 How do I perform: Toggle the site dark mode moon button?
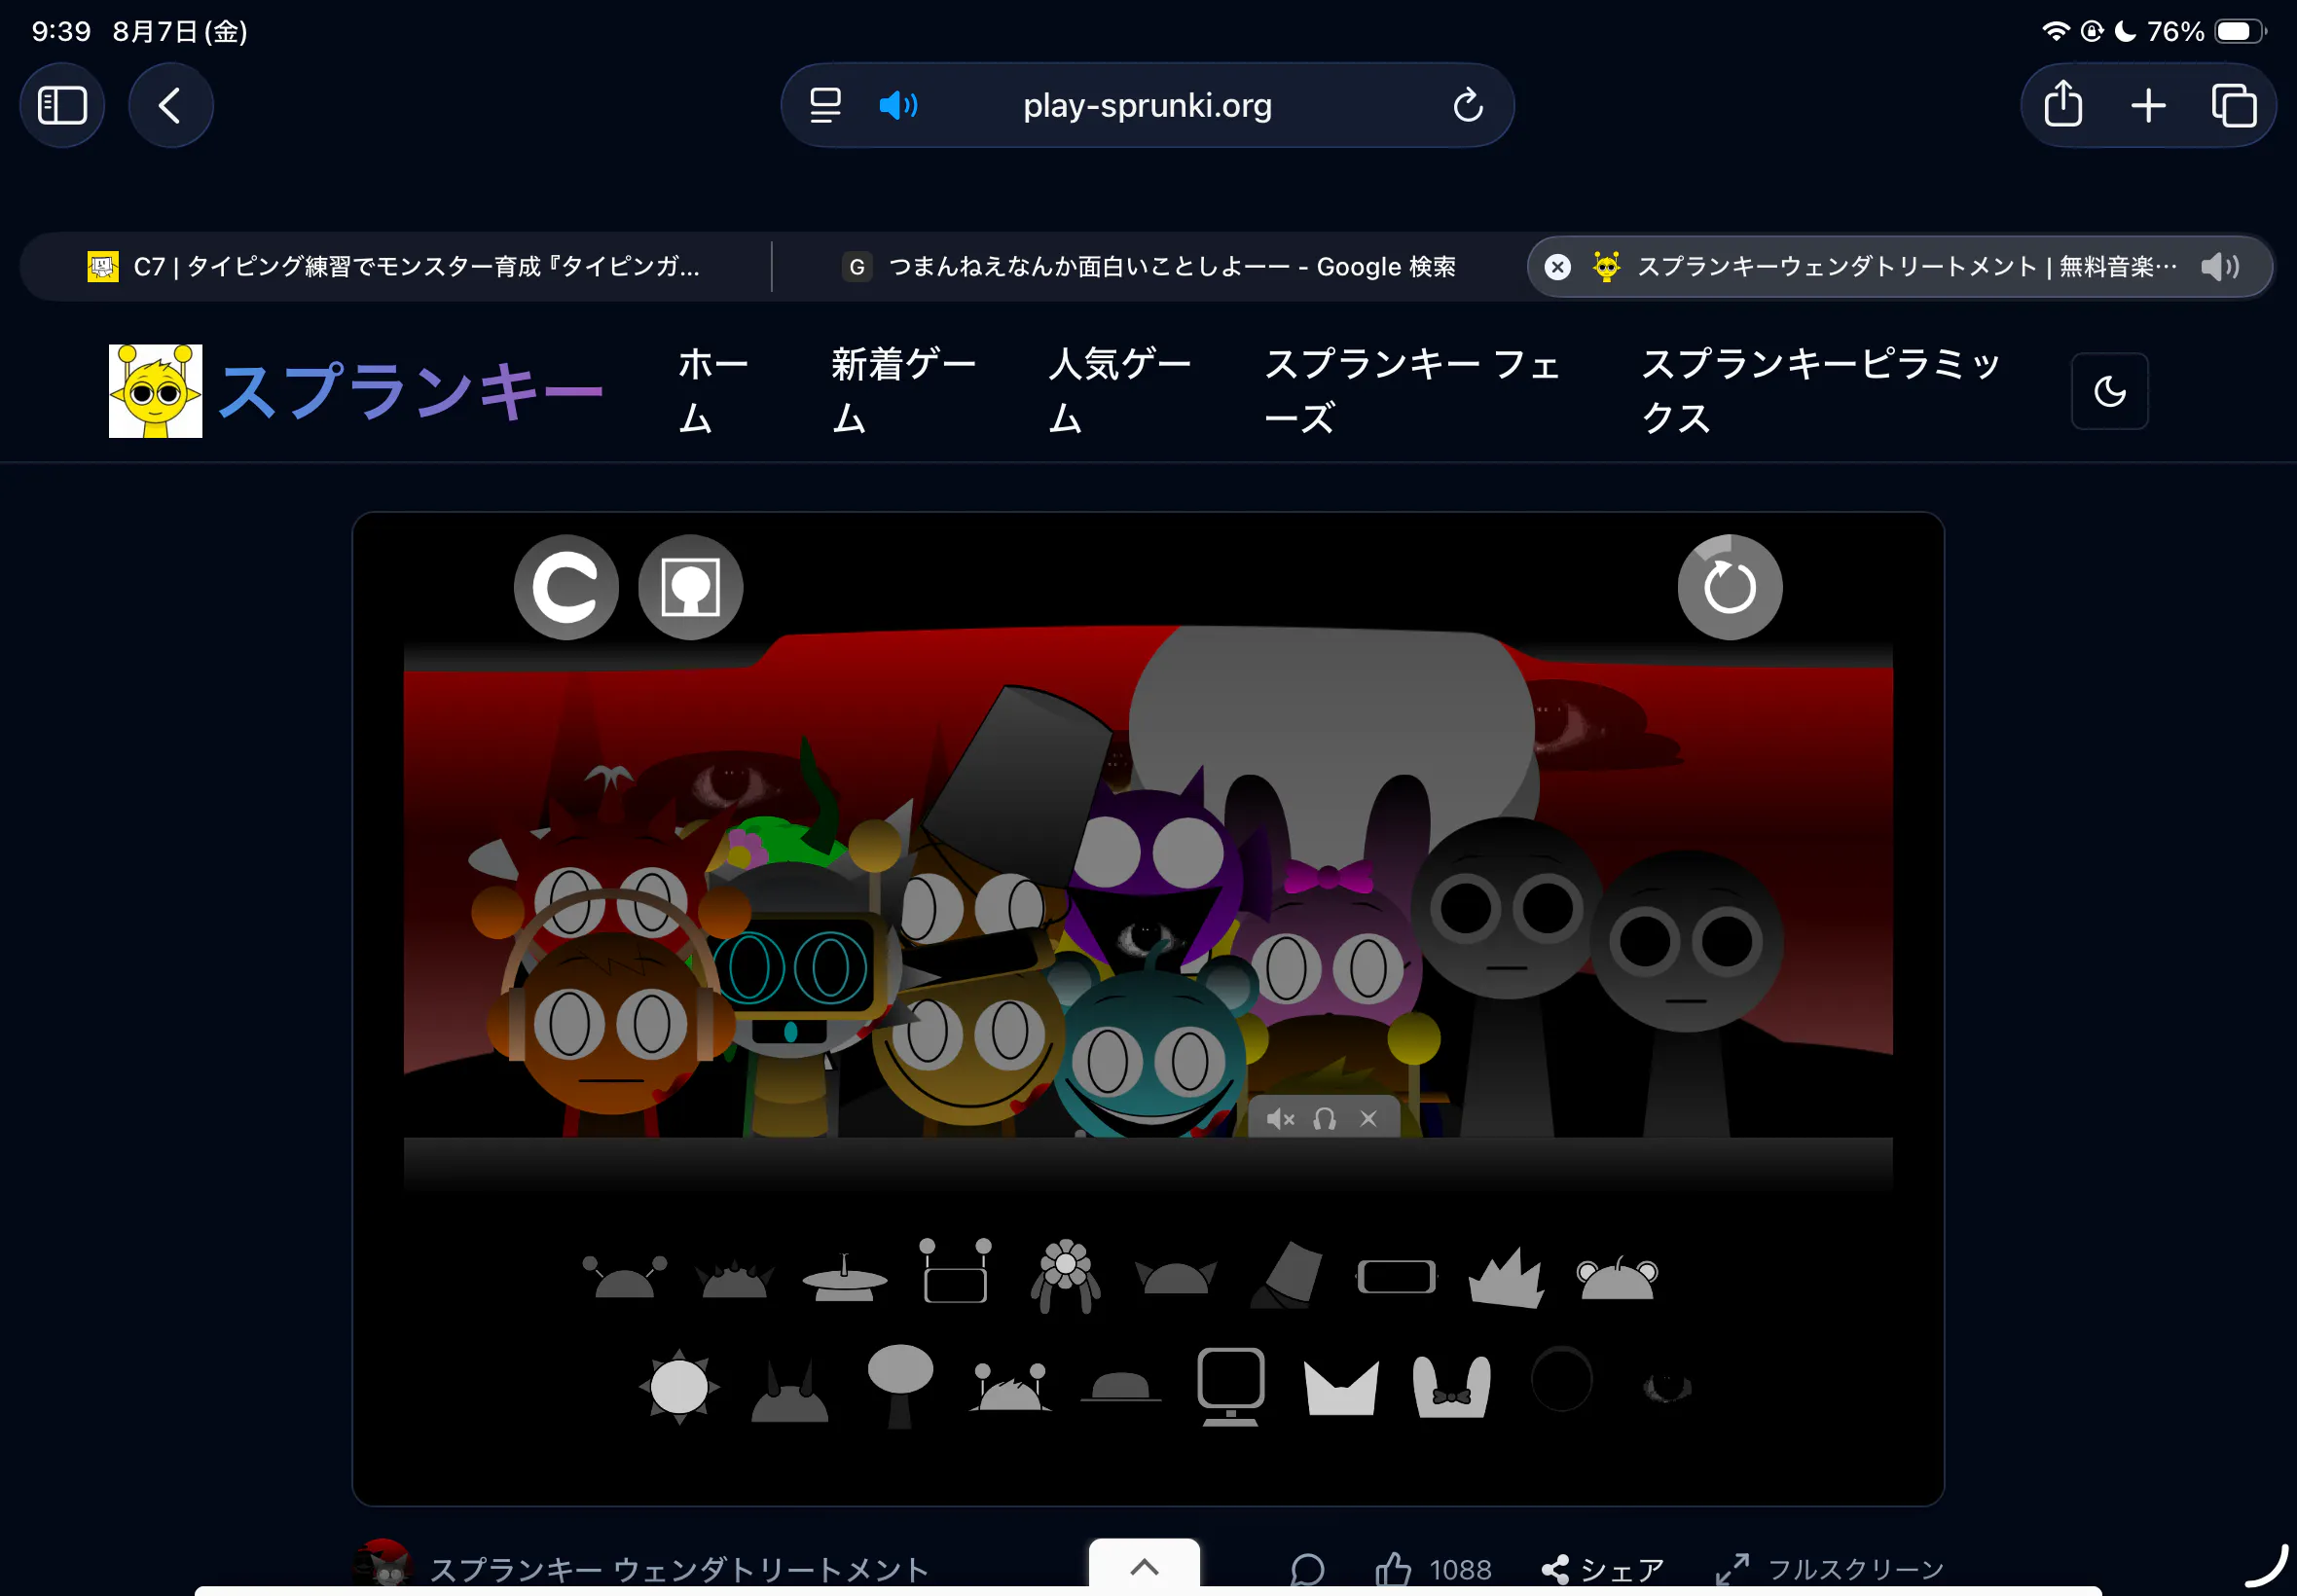2109,391
